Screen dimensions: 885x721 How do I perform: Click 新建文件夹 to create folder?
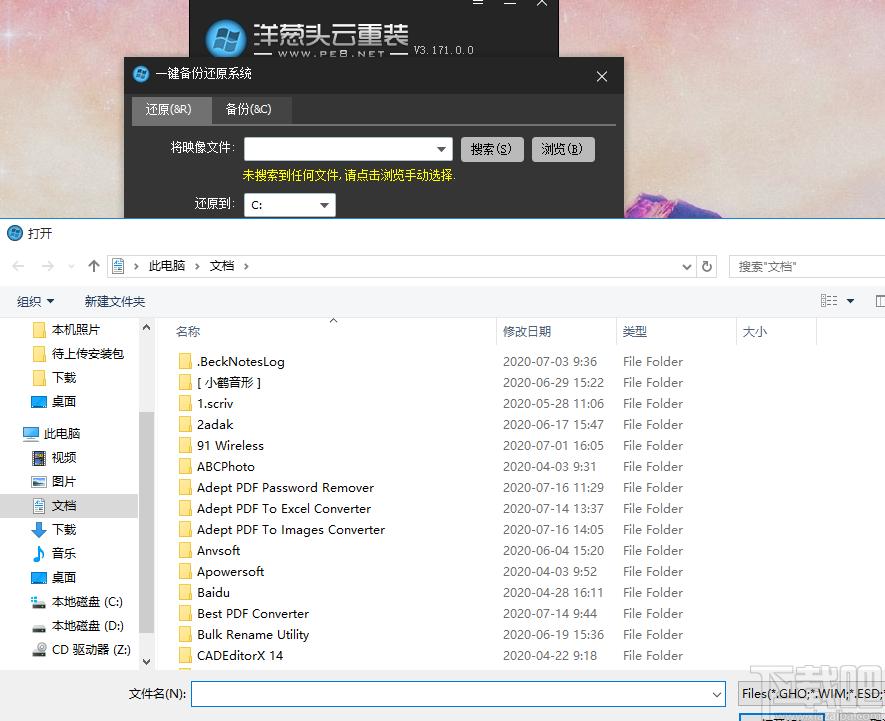[x=114, y=301]
